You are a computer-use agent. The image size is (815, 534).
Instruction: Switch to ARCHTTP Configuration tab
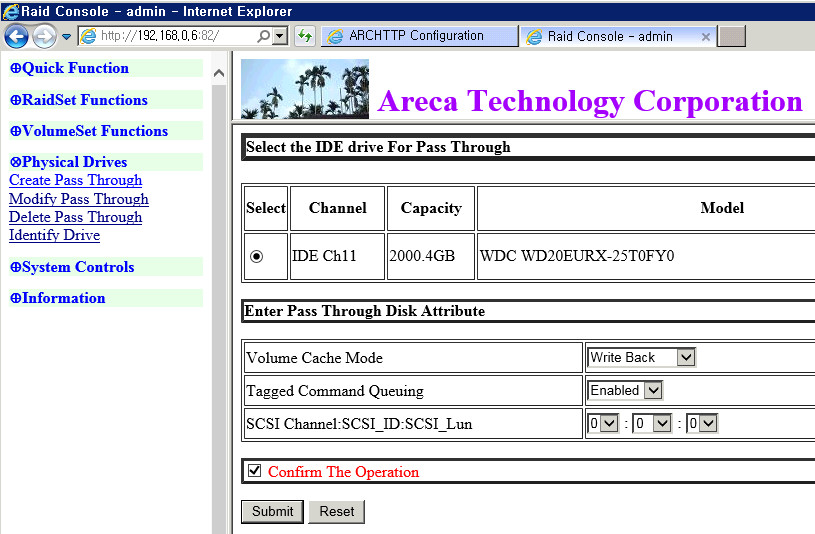pos(419,36)
